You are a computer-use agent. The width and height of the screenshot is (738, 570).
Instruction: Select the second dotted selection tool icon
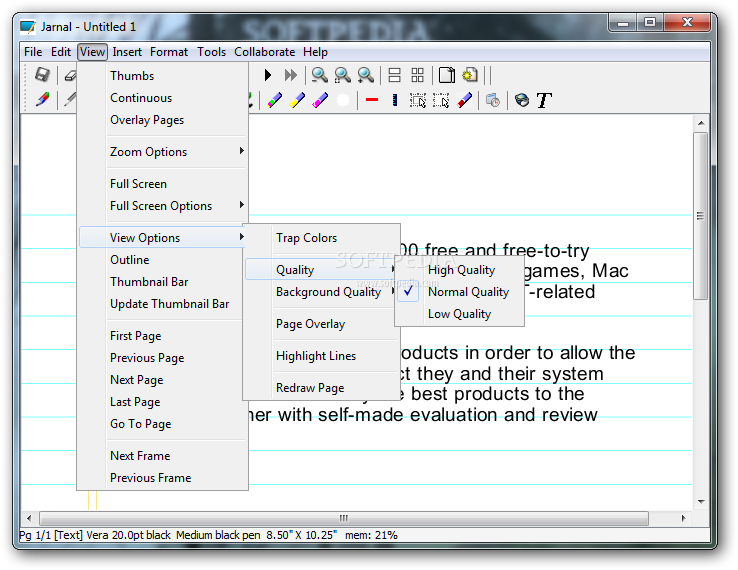[441, 100]
